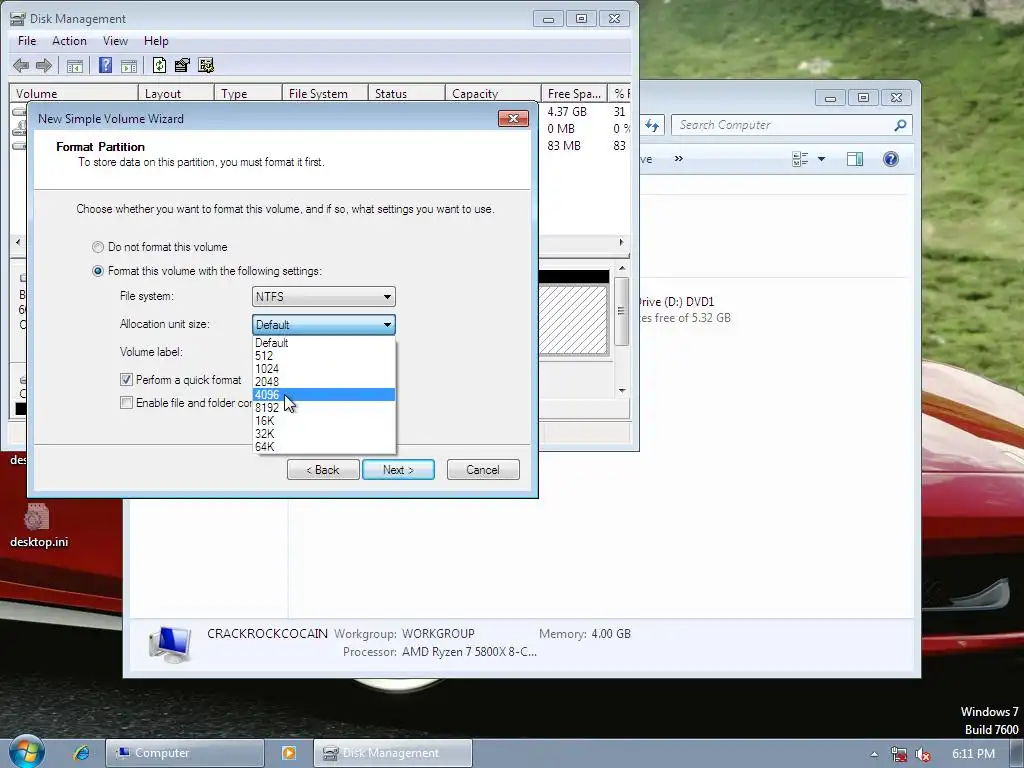Click the 'Next >' button in the wizard
Image resolution: width=1024 pixels, height=768 pixels.
[398, 470]
